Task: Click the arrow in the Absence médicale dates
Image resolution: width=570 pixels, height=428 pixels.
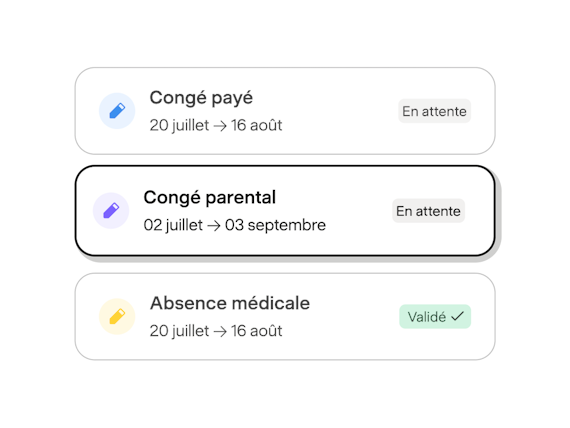Action: tap(220, 331)
